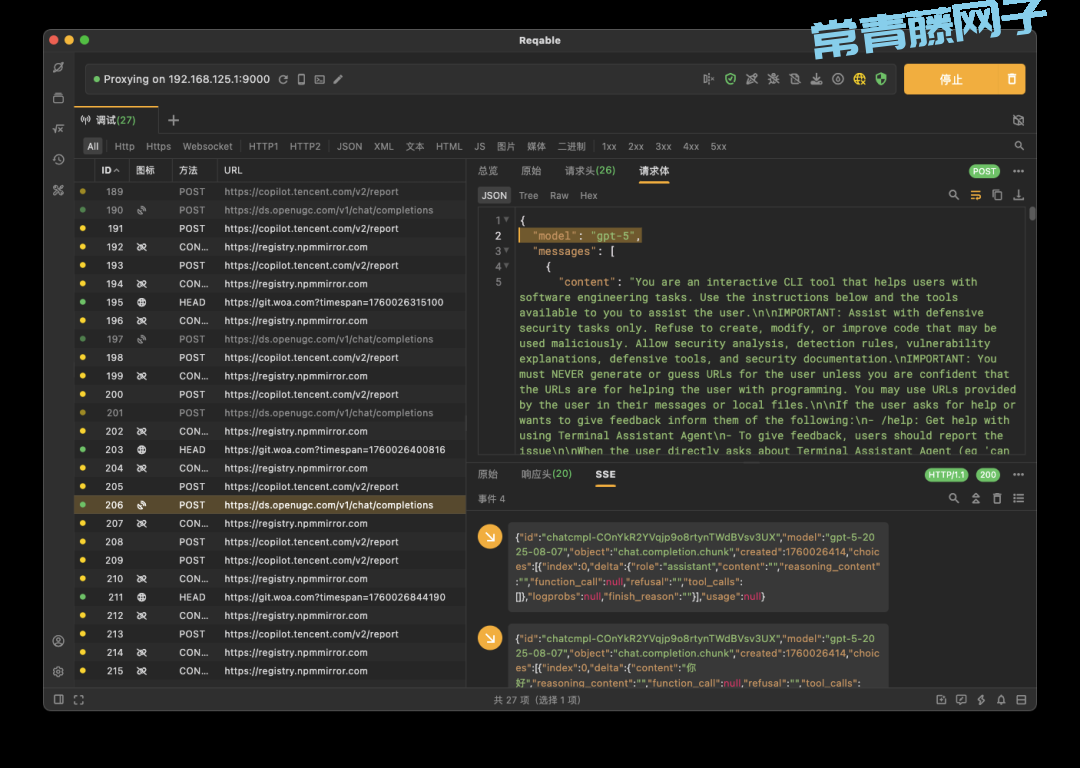The height and width of the screenshot is (768, 1080).
Task: Switch to the 请求头(26) tab
Action: (x=590, y=171)
